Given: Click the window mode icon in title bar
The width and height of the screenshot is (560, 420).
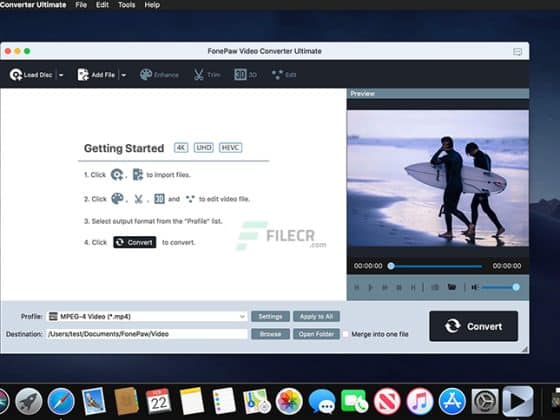Looking at the screenshot, I should pyautogui.click(x=518, y=52).
